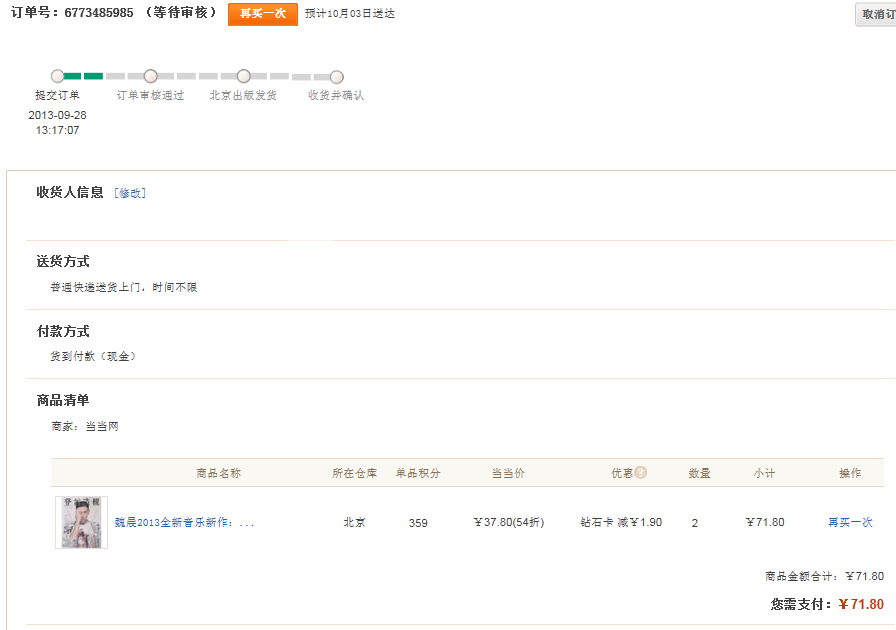896x630 pixels.
Task: Click the 商品金额合计 total line
Action: coord(824,576)
